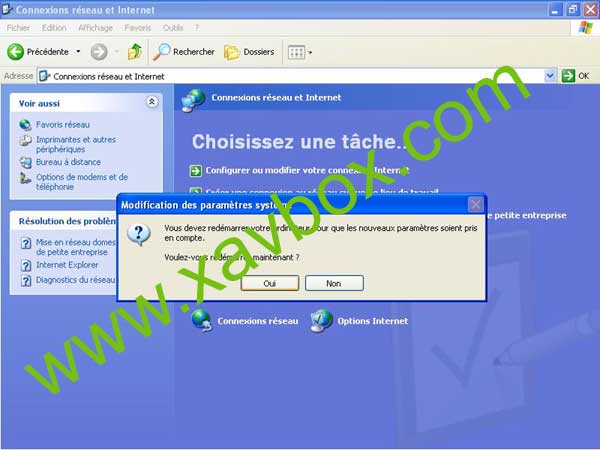This screenshot has height=450, width=600.
Task: Open the Outils menu
Action: [173, 28]
